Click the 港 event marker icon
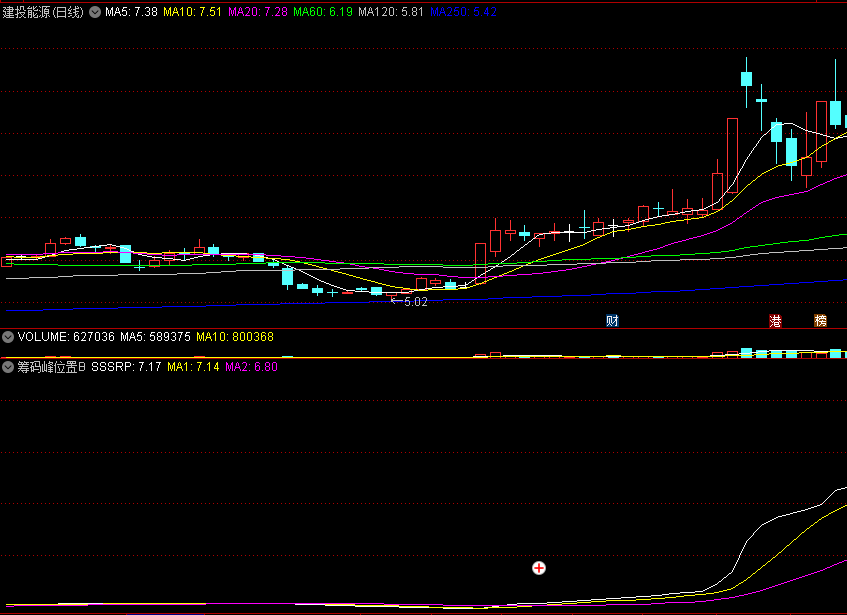The height and width of the screenshot is (615, 847). [775, 322]
